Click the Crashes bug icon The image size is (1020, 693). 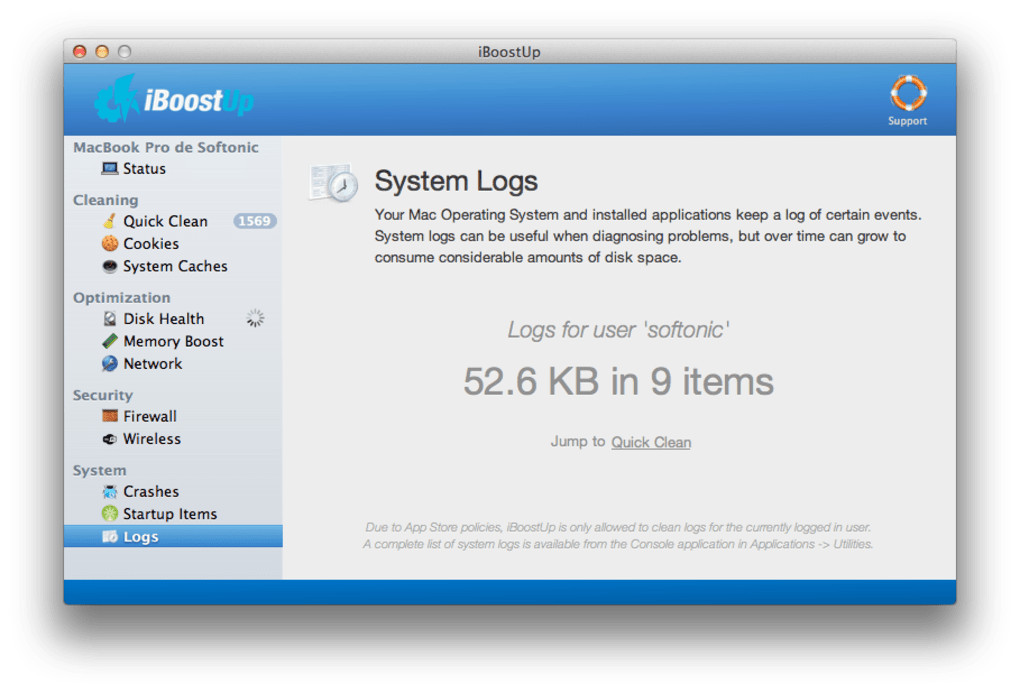(x=110, y=491)
